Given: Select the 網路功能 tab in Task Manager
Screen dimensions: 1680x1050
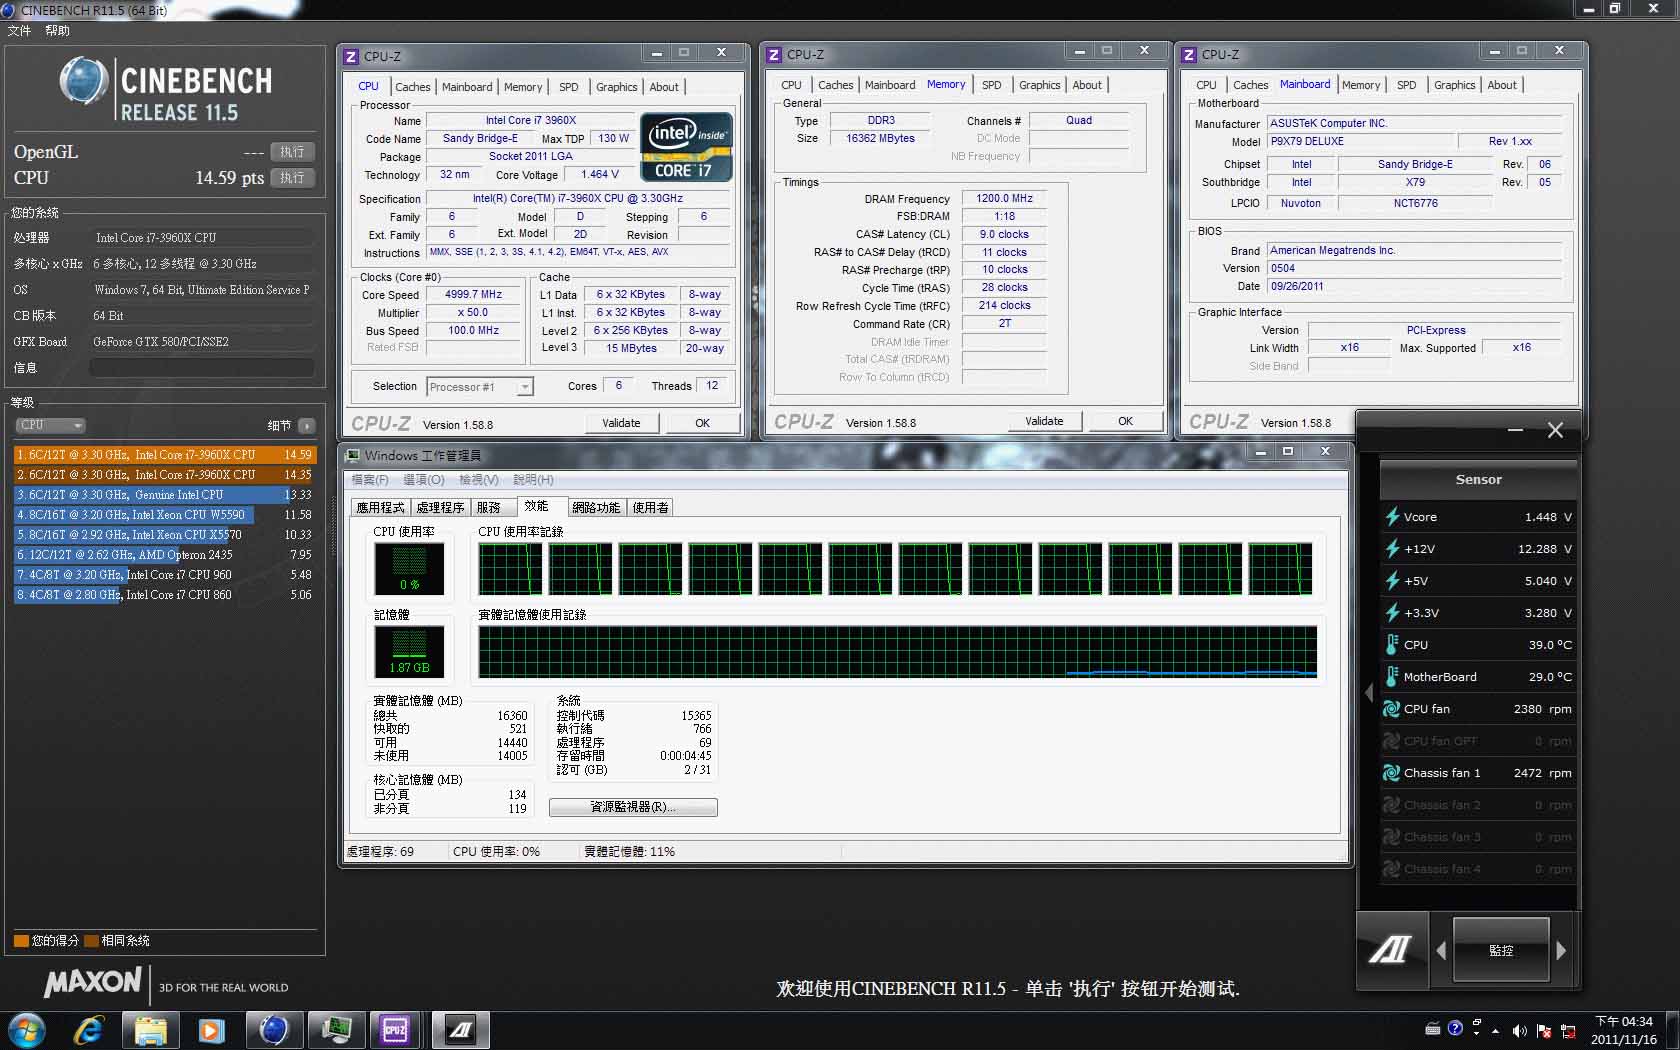Looking at the screenshot, I should (596, 508).
